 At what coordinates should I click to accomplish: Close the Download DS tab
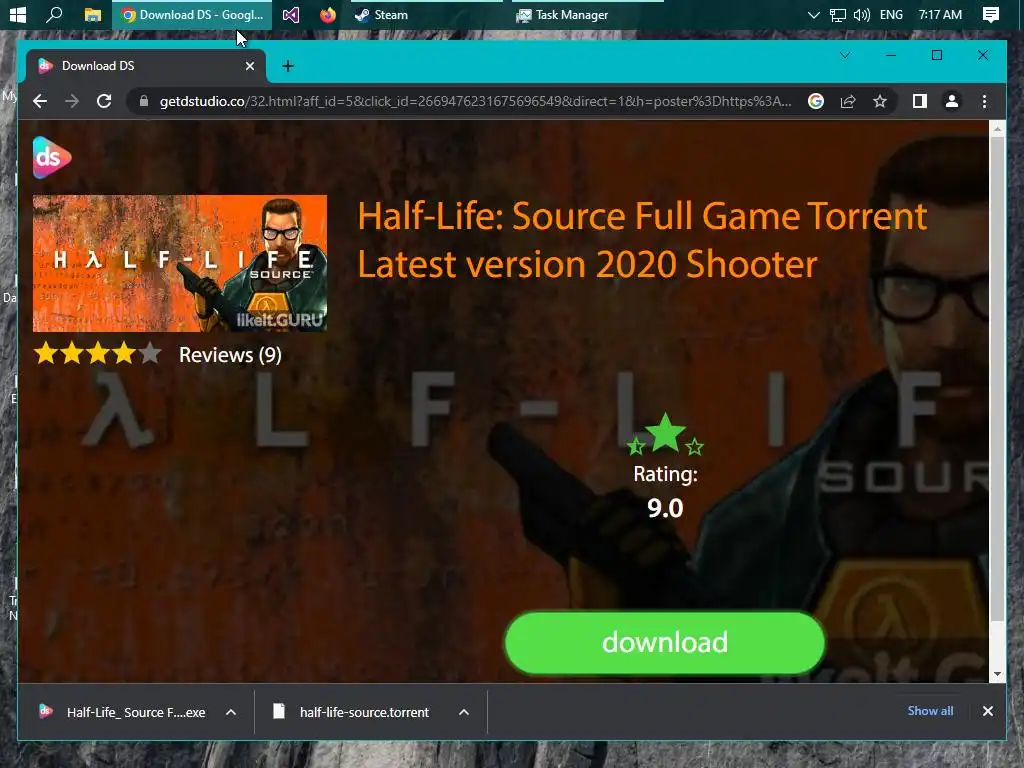click(249, 66)
